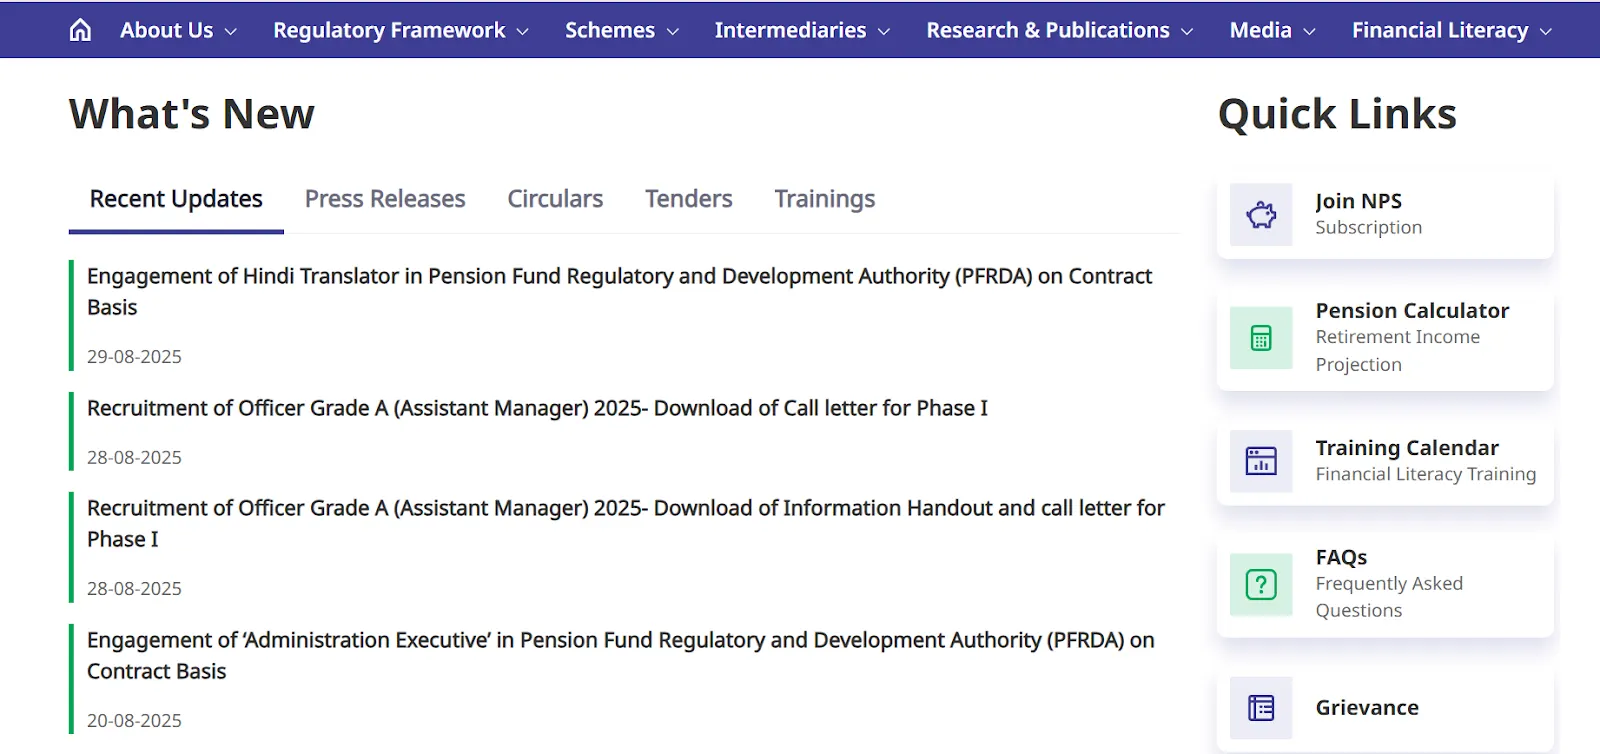Open the Intermediaries dropdown
Image resolution: width=1600 pixels, height=754 pixels.
point(790,30)
